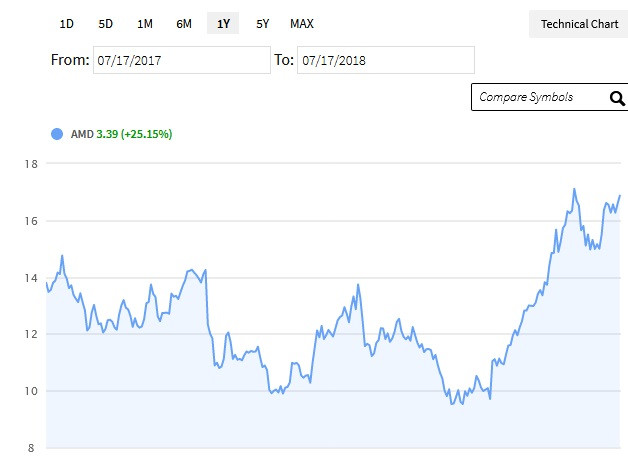The height and width of the screenshot is (458, 628).
Task: Click the From date field
Action: click(x=182, y=60)
